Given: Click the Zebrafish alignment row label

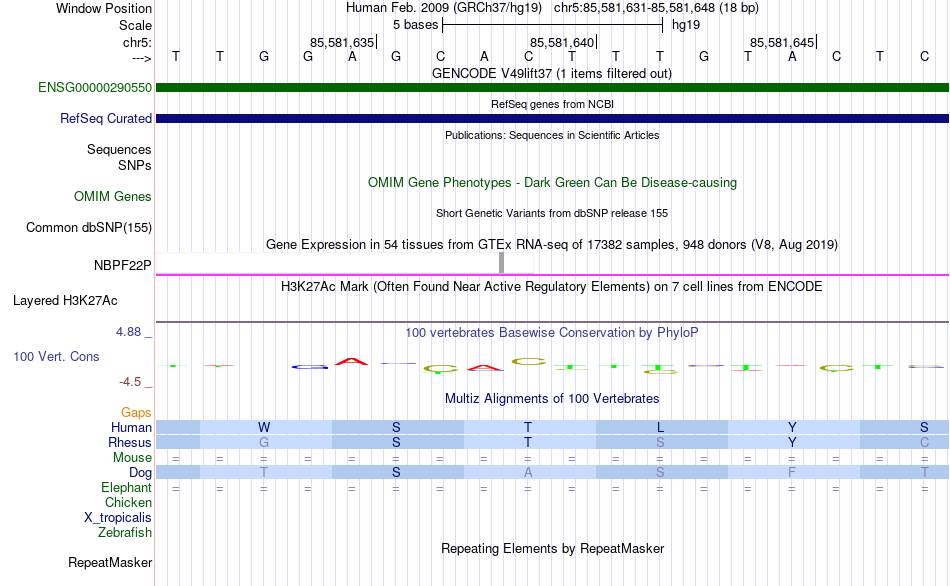Looking at the screenshot, I should point(125,532).
